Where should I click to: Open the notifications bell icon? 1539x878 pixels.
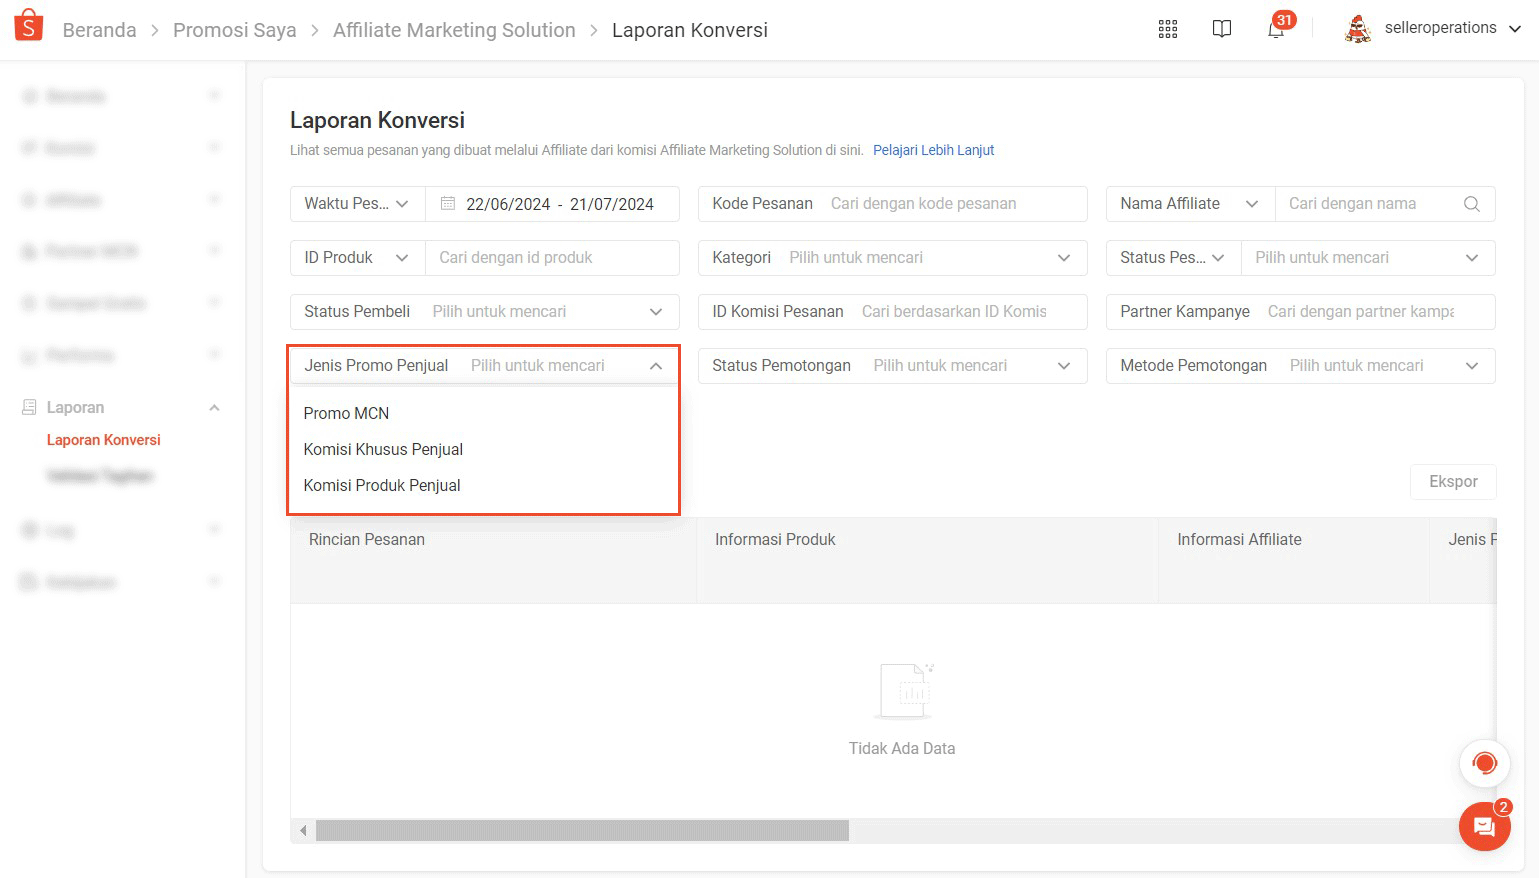[1275, 30]
